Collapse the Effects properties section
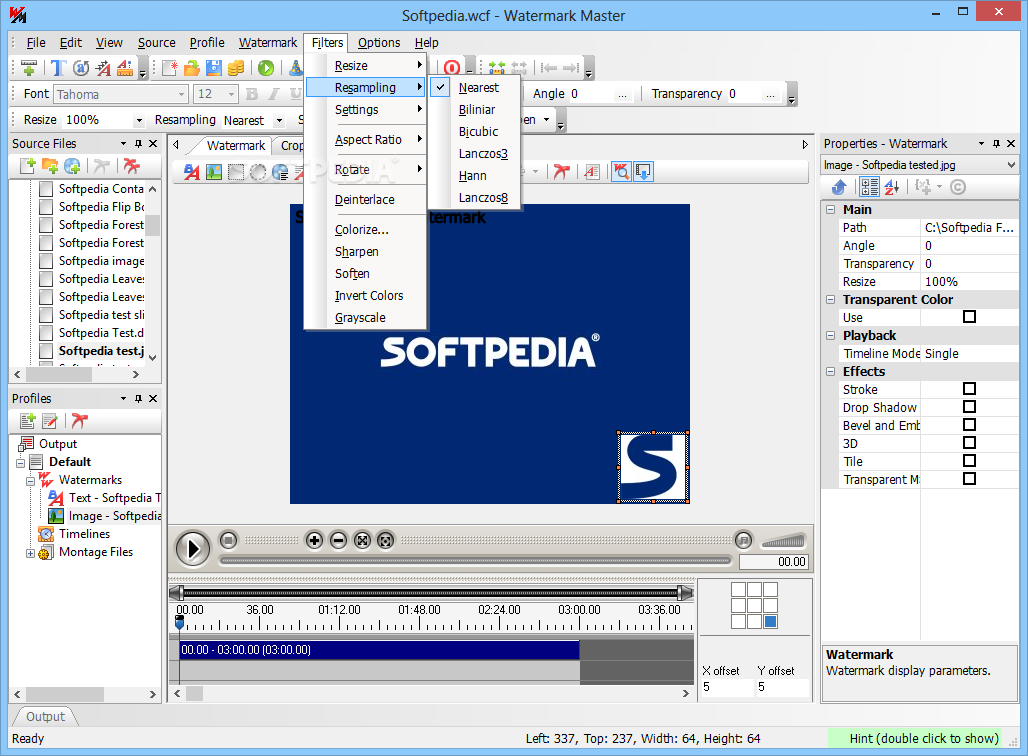 coord(831,372)
